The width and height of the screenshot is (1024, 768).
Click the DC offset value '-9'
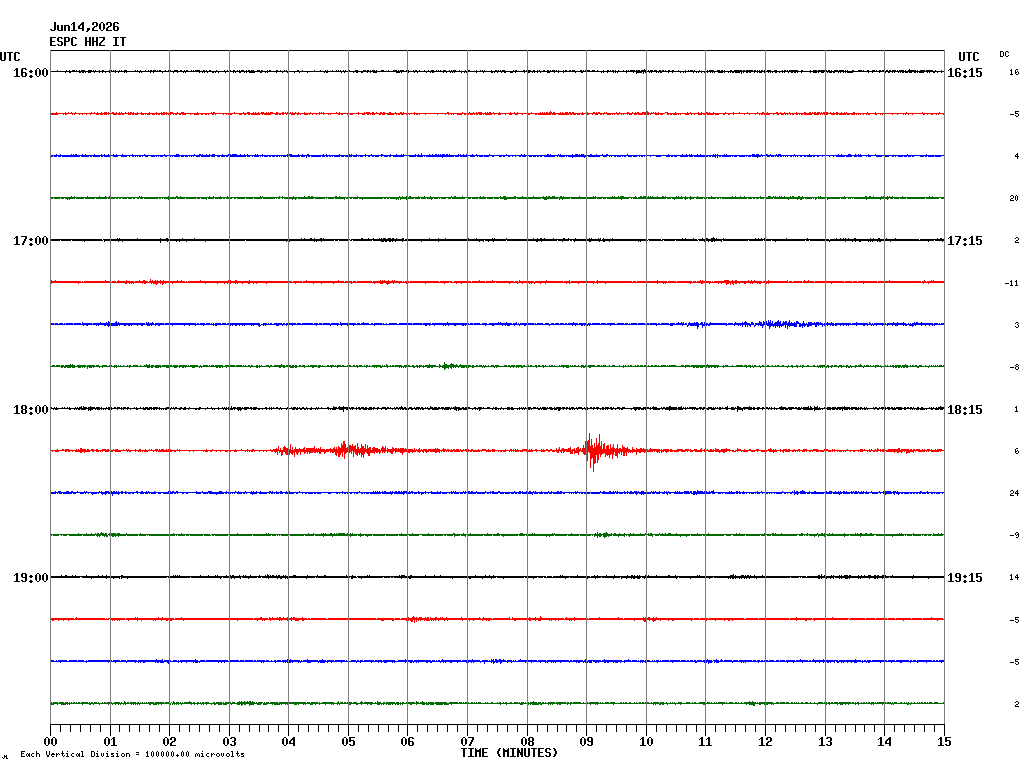pos(1014,536)
